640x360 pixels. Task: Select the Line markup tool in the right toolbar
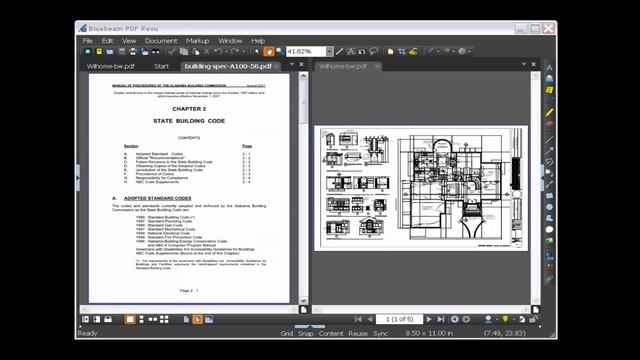click(549, 140)
